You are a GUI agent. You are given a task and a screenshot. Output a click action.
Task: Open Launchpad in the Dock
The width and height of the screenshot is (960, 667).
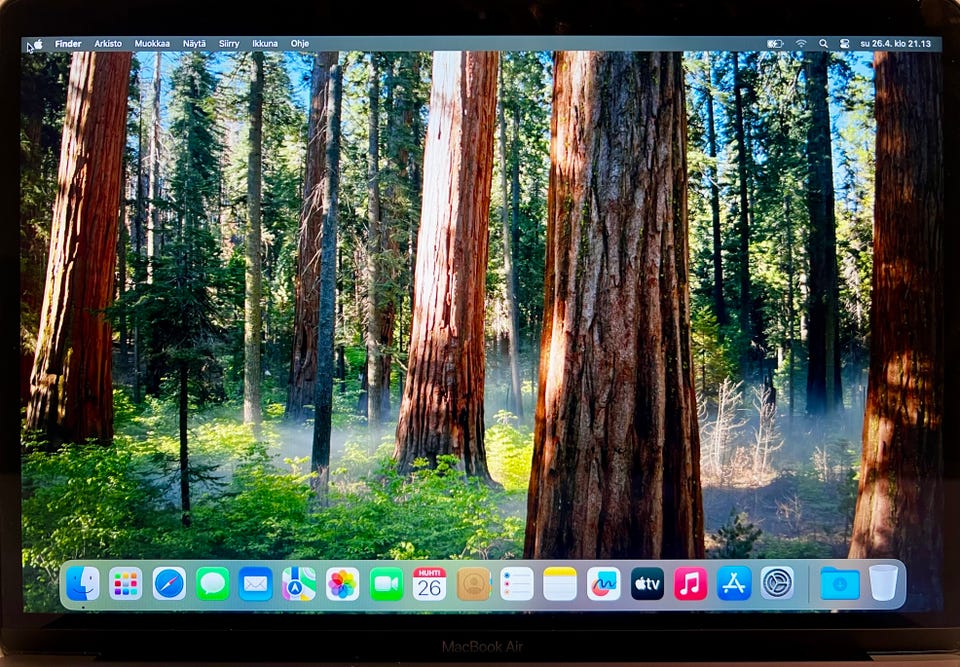(126, 584)
